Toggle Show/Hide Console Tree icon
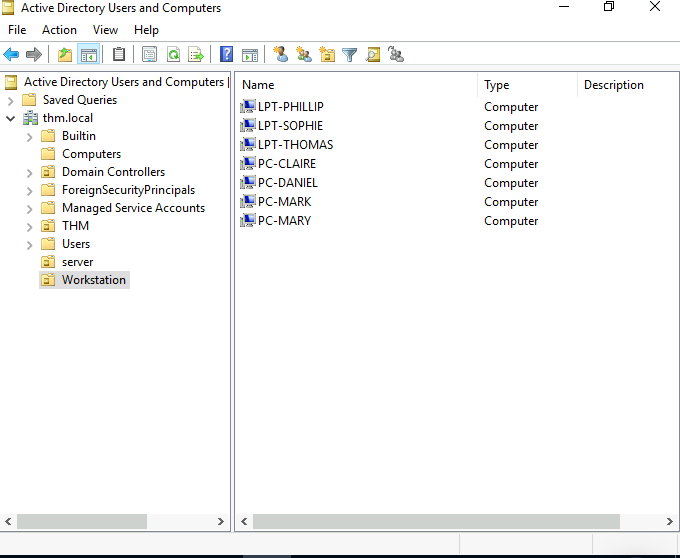Image resolution: width=680 pixels, height=558 pixels. click(88, 55)
